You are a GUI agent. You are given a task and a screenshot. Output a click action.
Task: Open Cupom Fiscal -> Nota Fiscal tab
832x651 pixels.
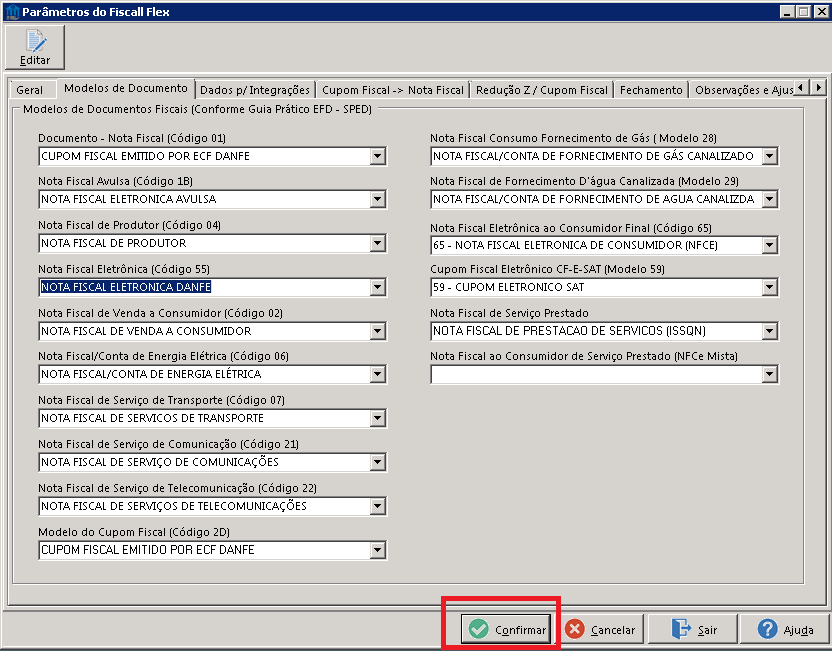coord(393,90)
